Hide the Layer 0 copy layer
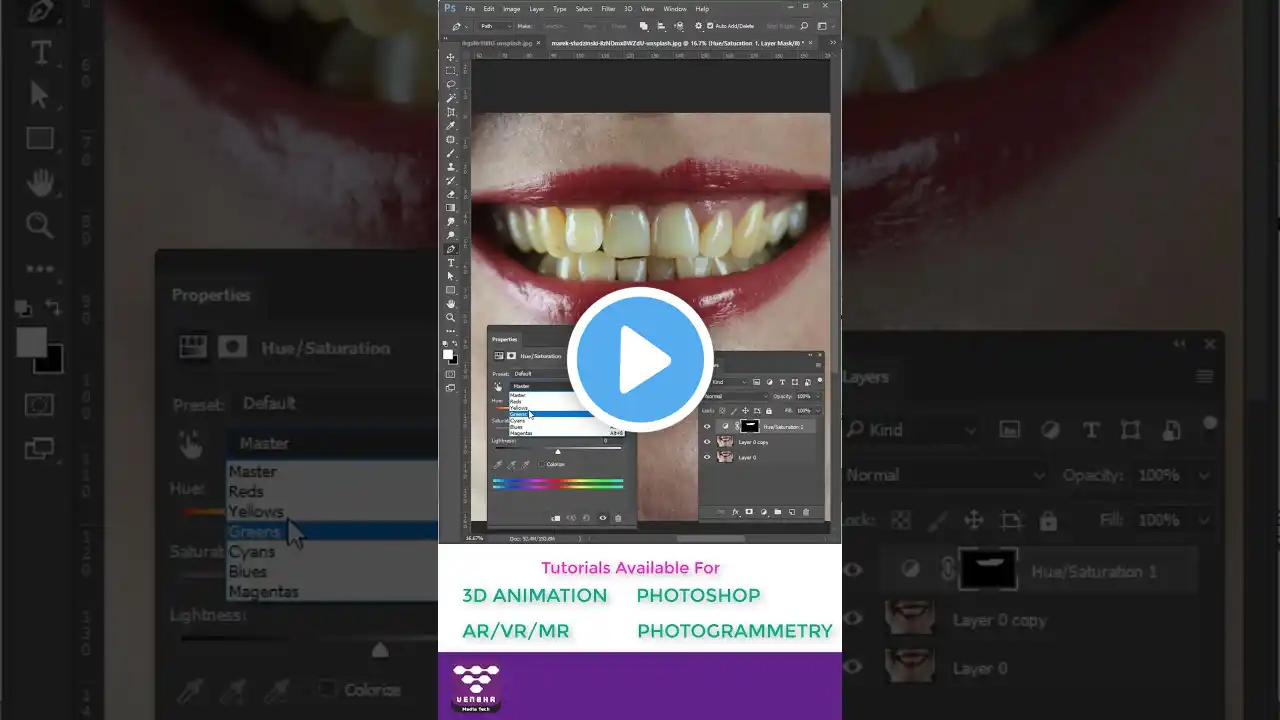1280x720 pixels. [x=707, y=442]
